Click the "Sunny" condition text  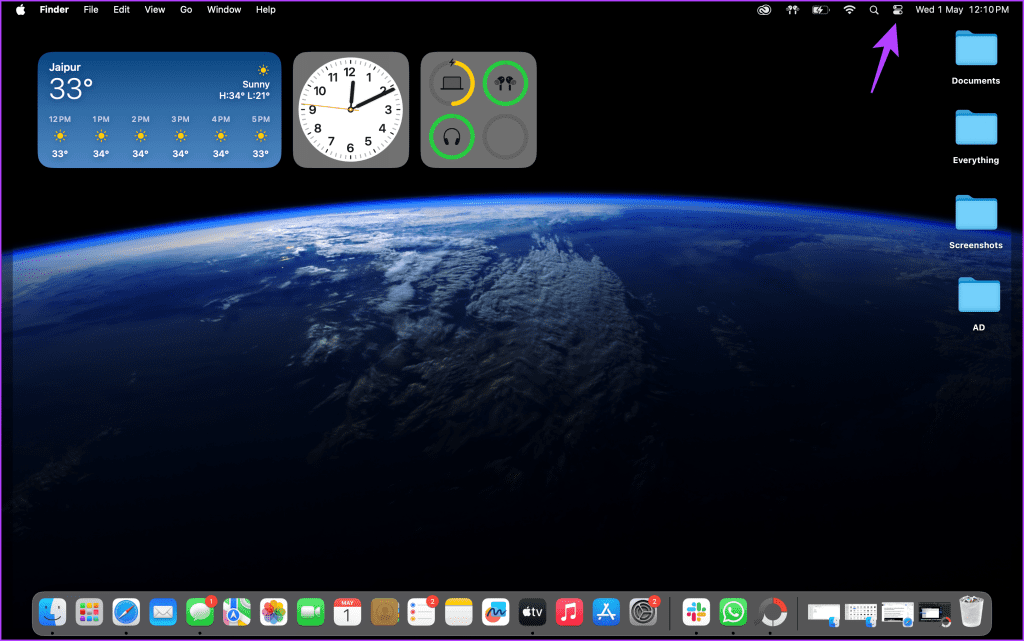pos(256,84)
